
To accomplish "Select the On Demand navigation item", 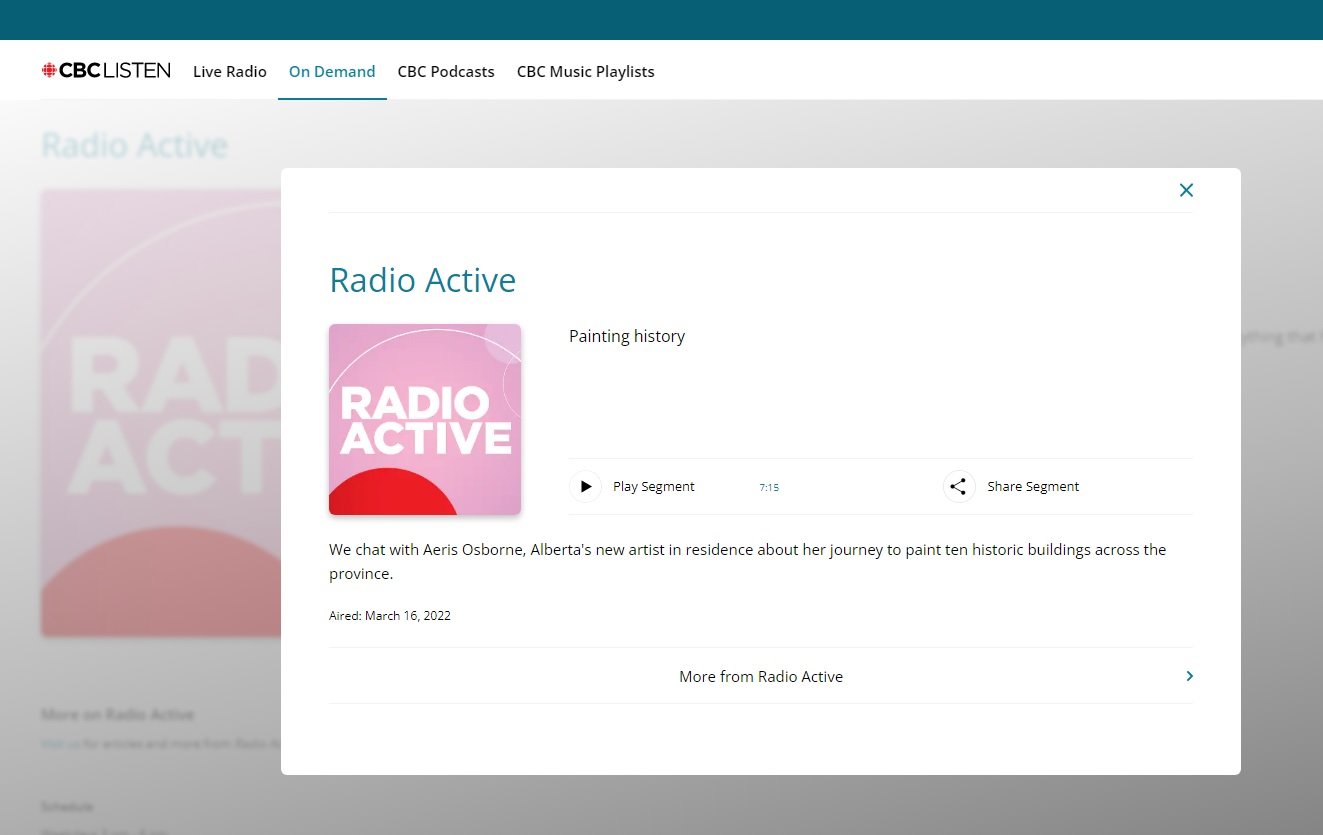I will pyautogui.click(x=332, y=71).
